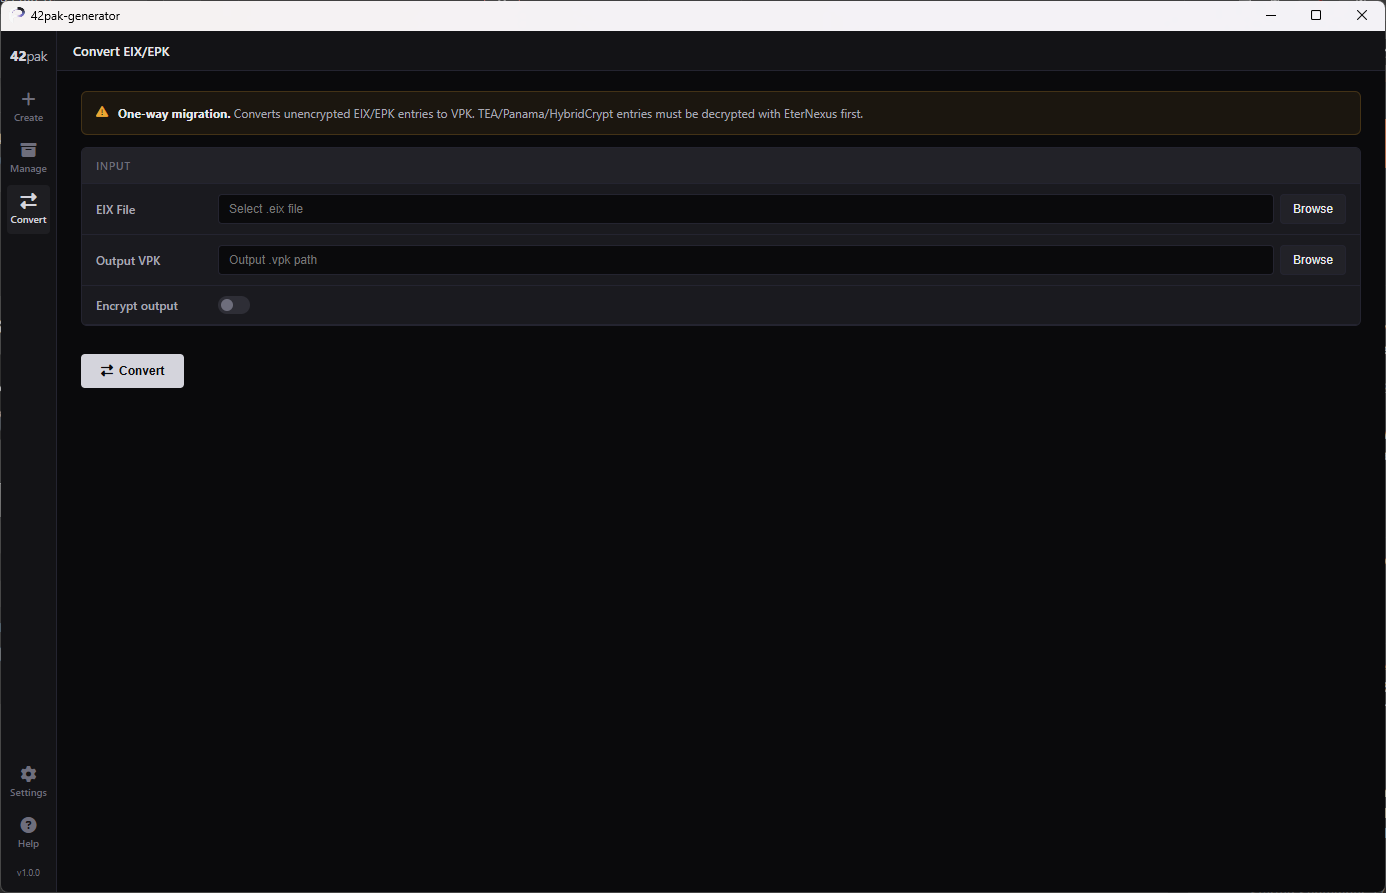Click the 42pak-generator app icon in the title bar

click(x=18, y=15)
